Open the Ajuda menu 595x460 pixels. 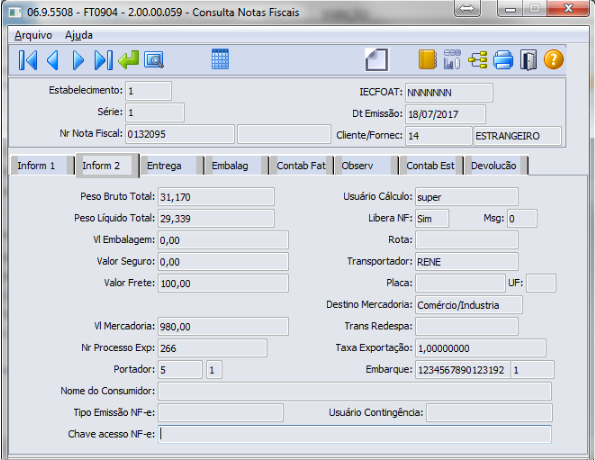coord(79,35)
